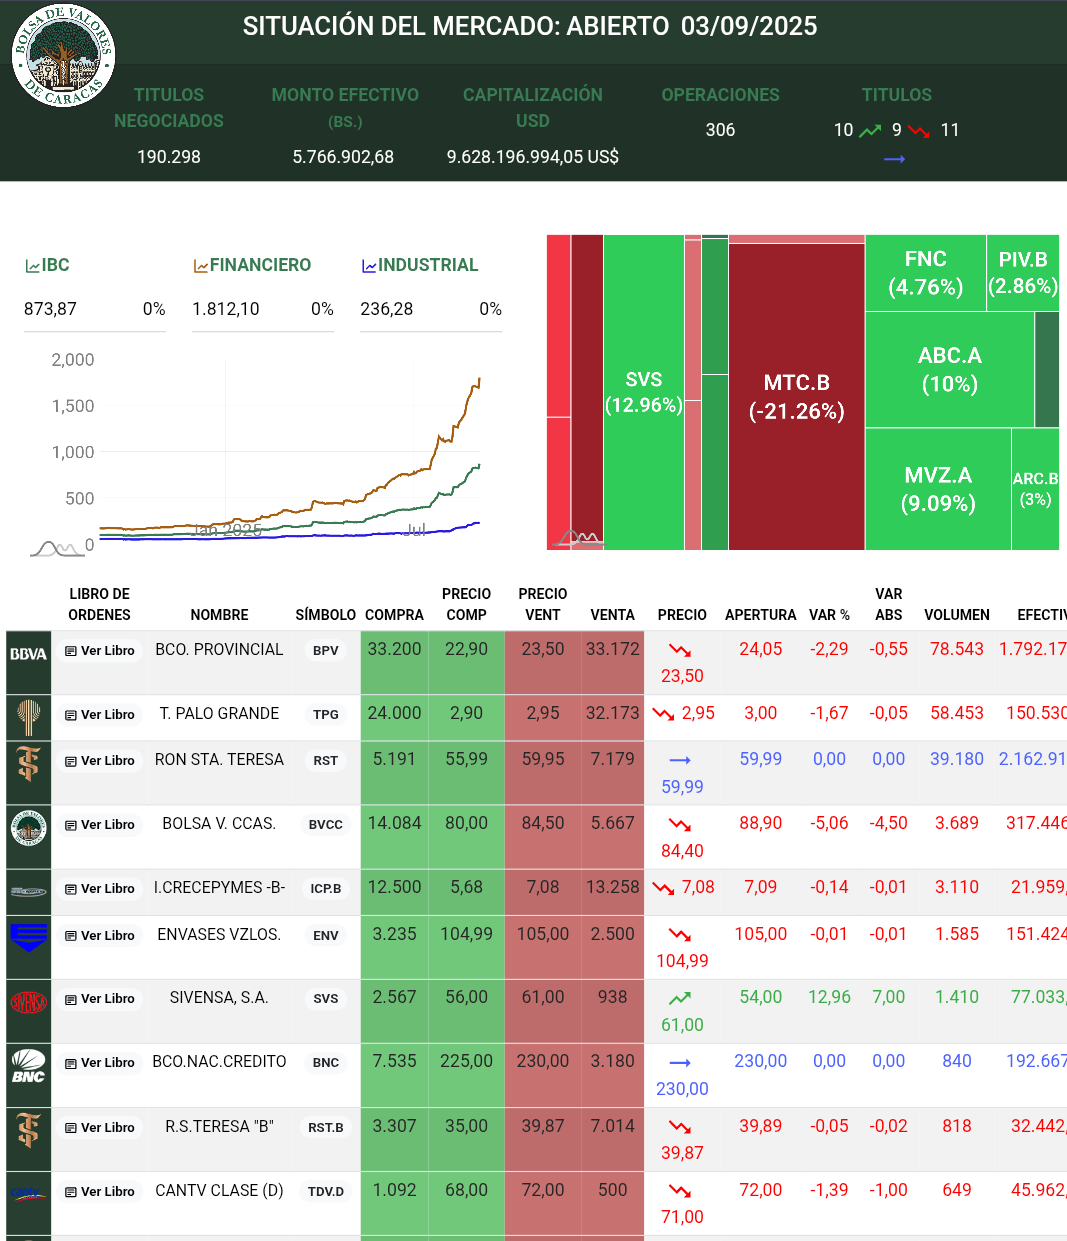Click the ABC.A green treemap block
The height and width of the screenshot is (1241, 1067).
pos(949,369)
